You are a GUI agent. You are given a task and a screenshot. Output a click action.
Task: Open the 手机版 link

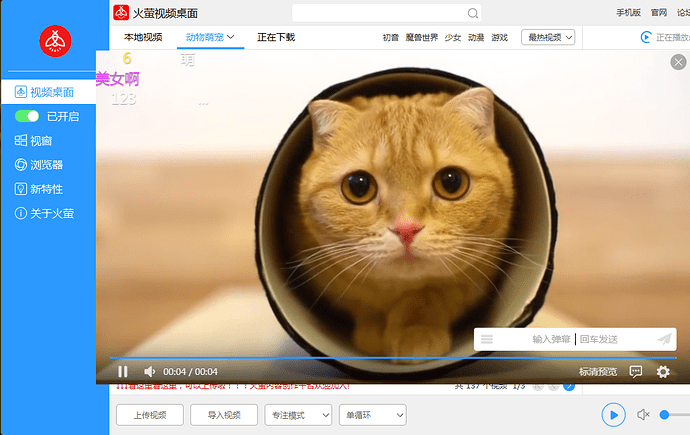coord(628,13)
